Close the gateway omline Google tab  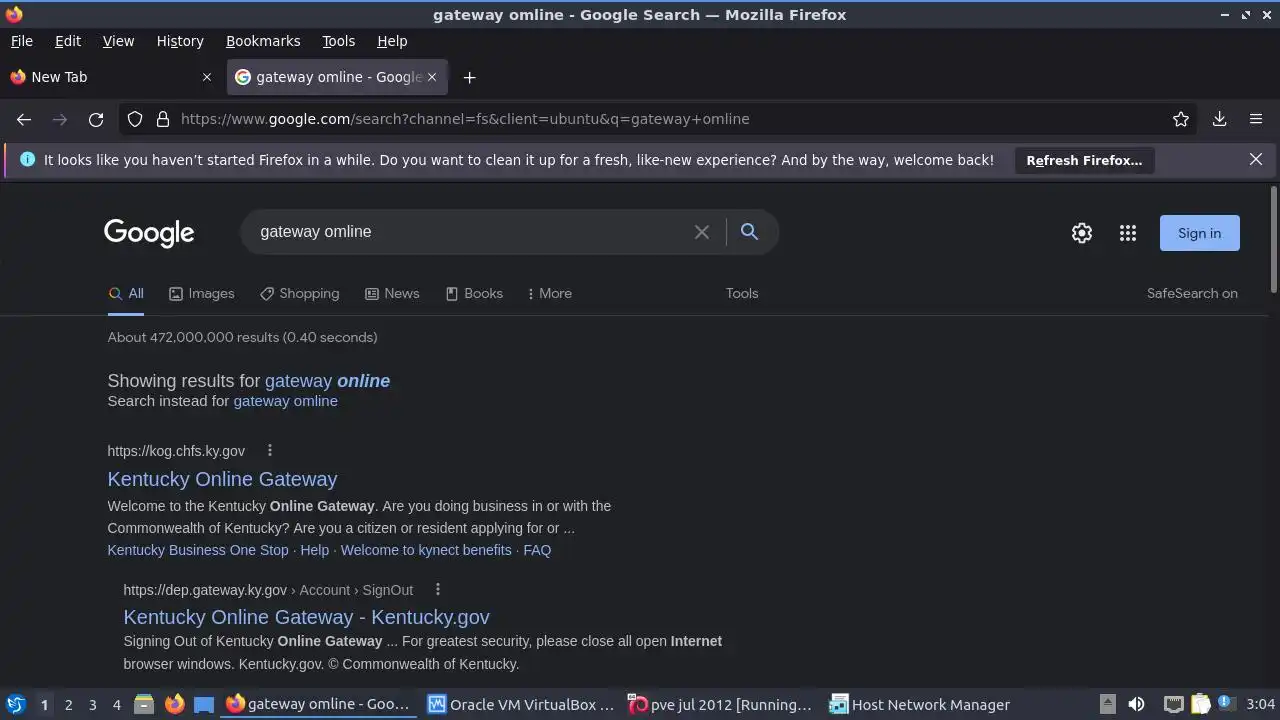432,77
